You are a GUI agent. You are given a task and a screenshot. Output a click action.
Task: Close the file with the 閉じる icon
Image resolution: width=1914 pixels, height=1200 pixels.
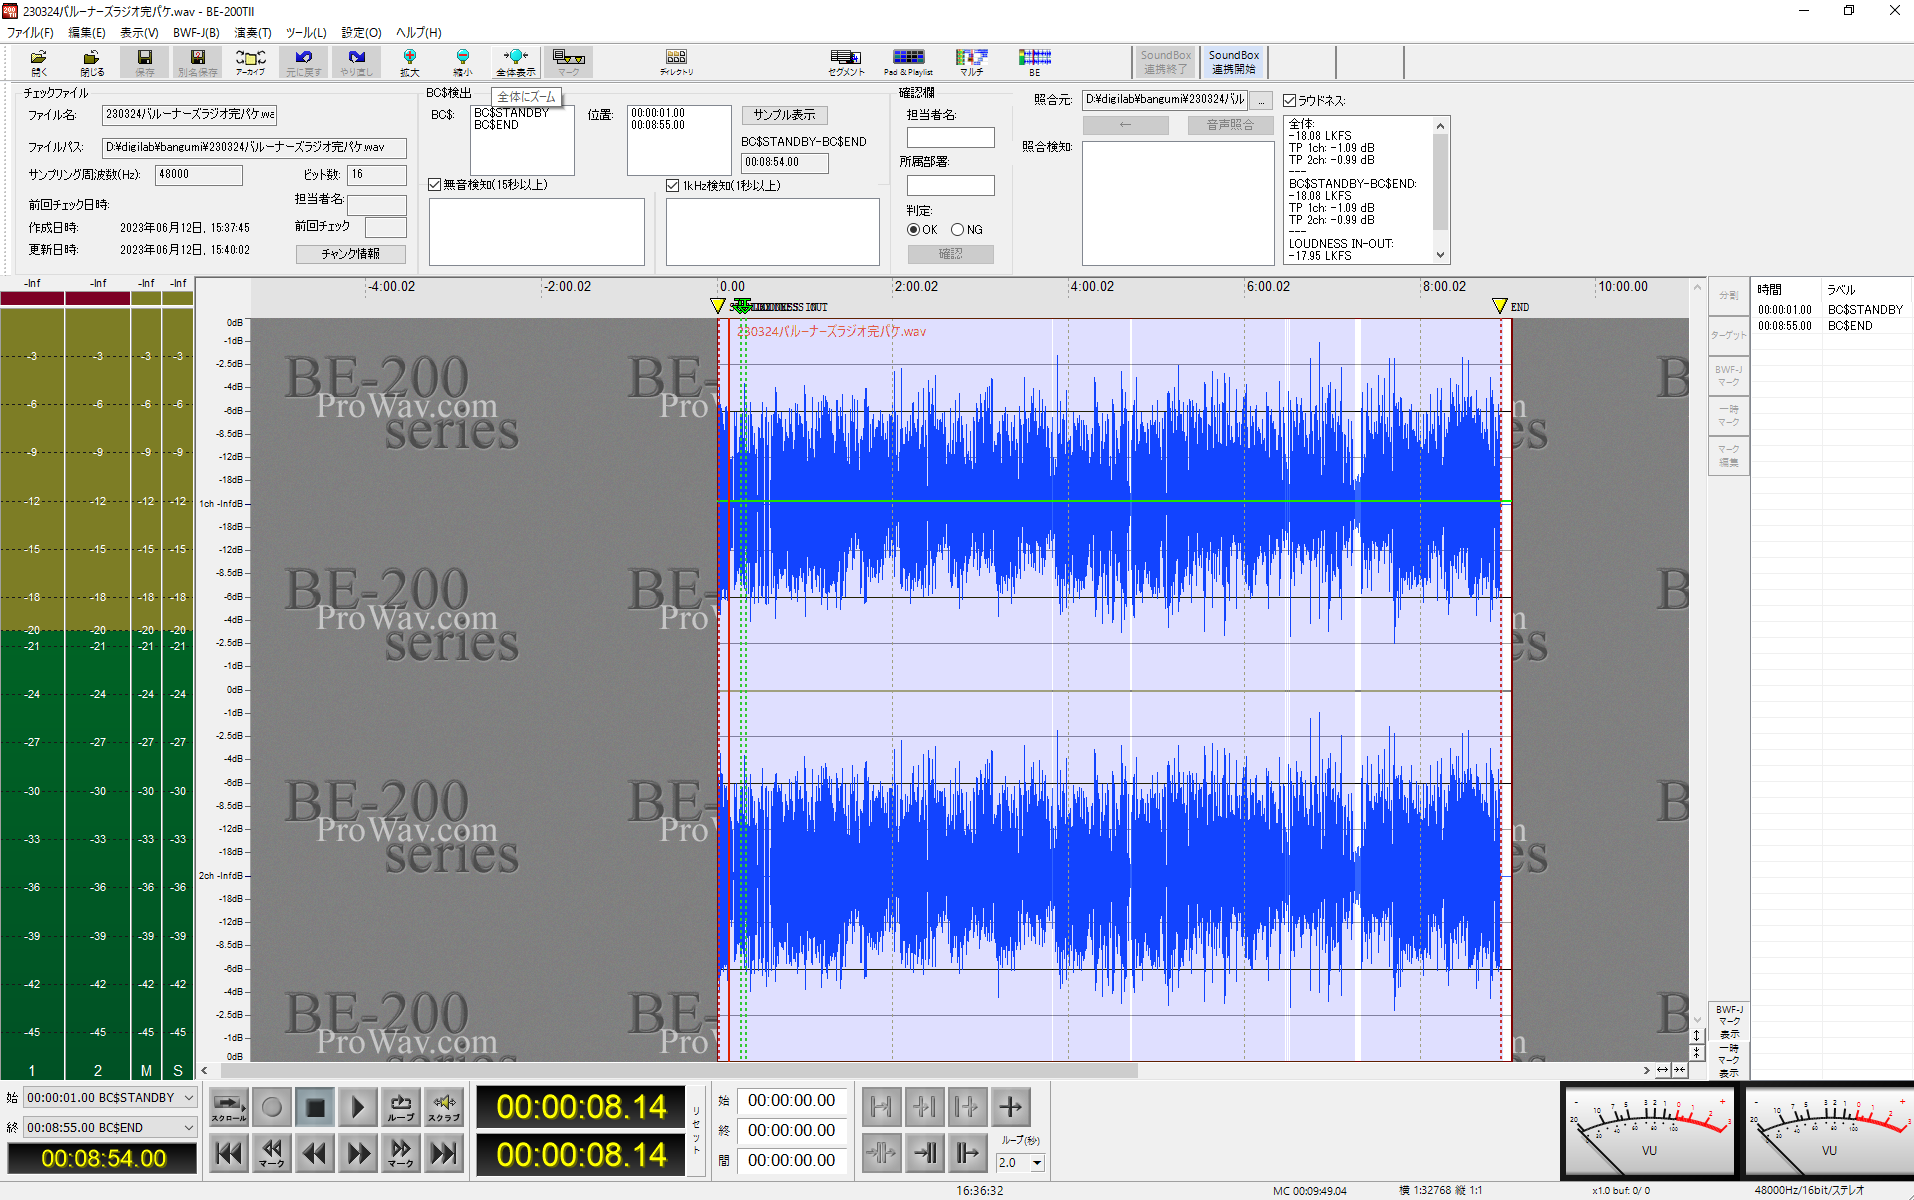[x=92, y=62]
